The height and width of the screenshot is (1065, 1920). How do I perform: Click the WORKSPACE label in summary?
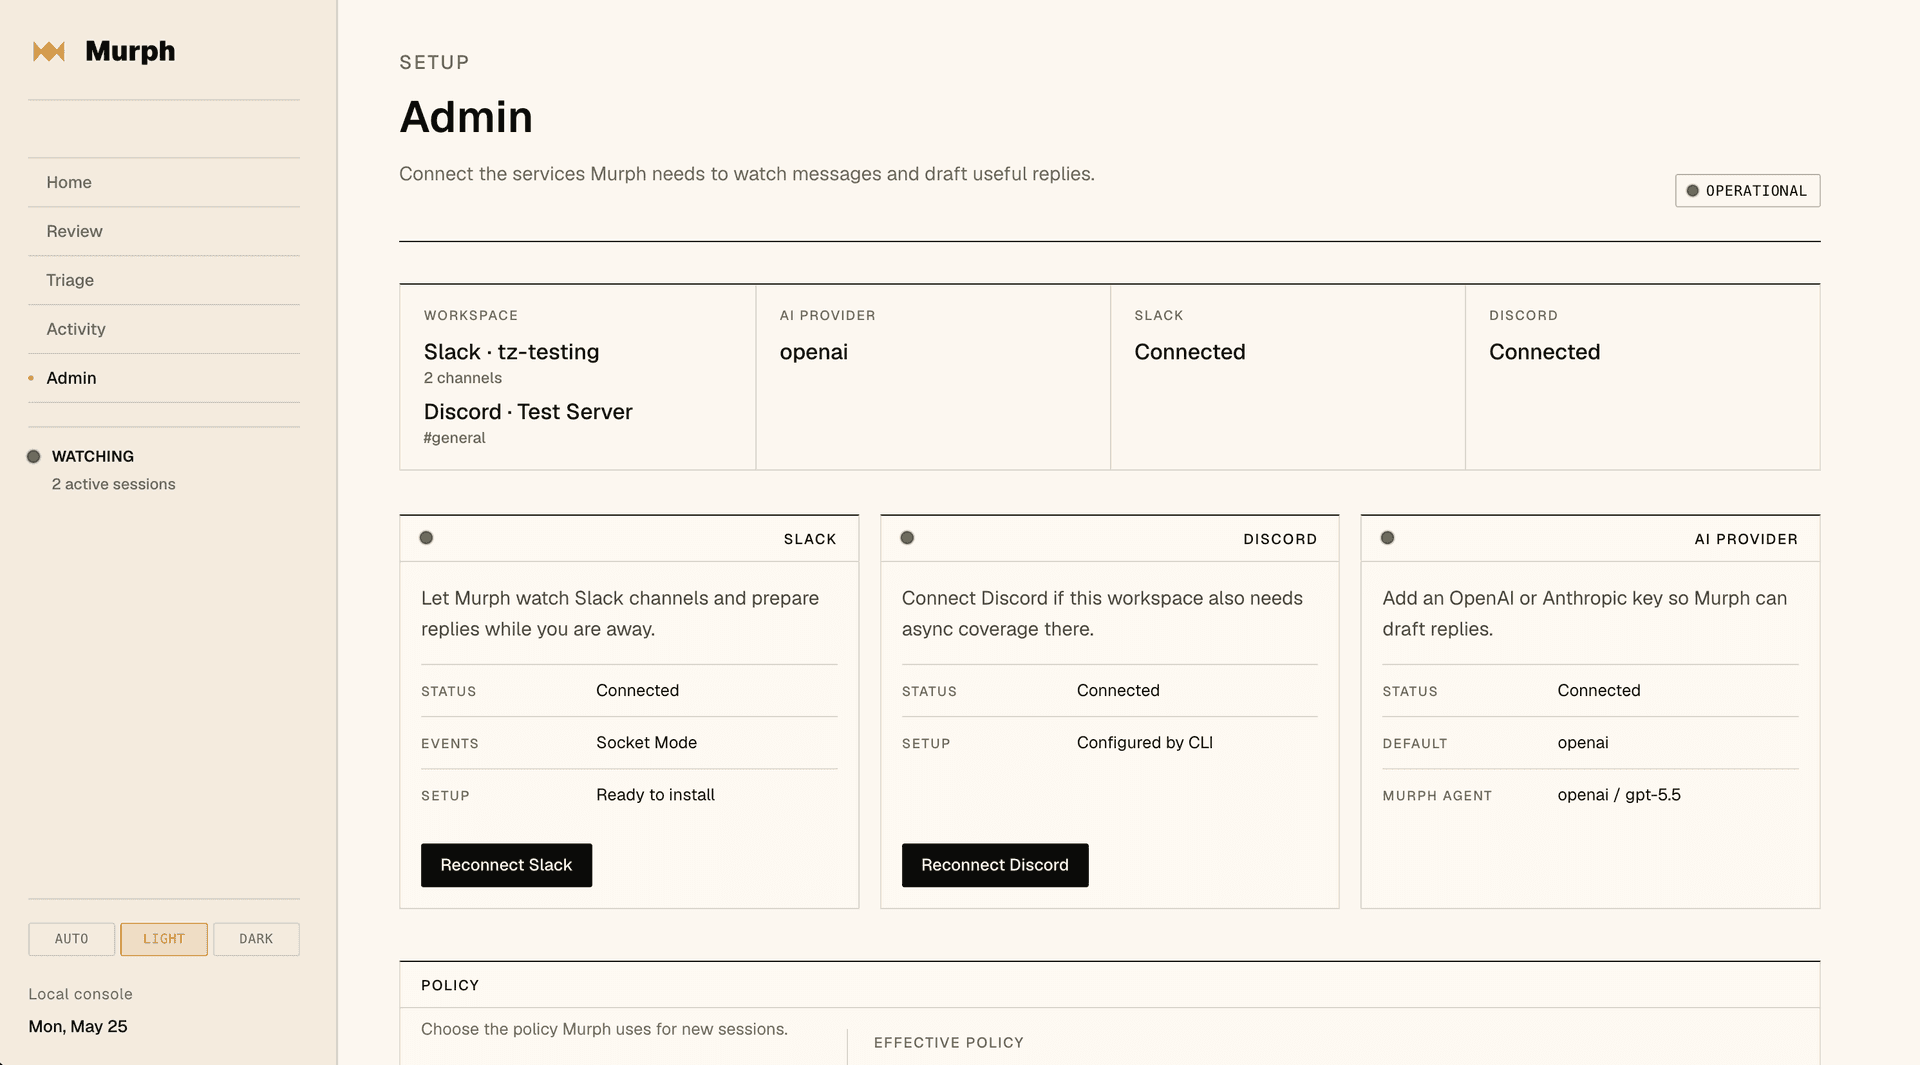470,315
